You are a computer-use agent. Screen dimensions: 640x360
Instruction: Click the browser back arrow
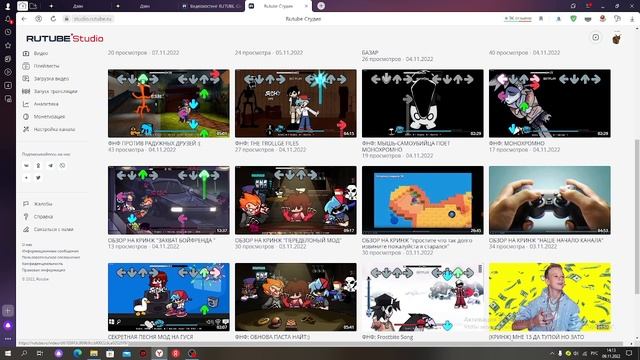[x=24, y=19]
